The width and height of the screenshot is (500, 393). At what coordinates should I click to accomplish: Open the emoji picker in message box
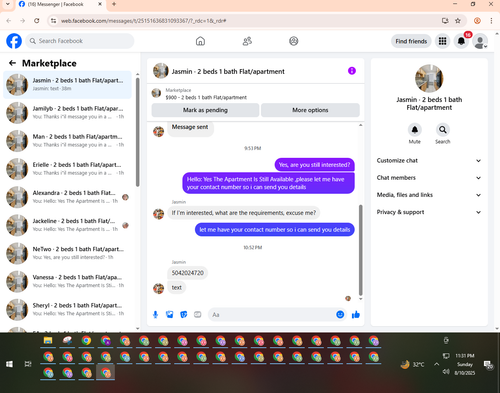click(x=340, y=314)
